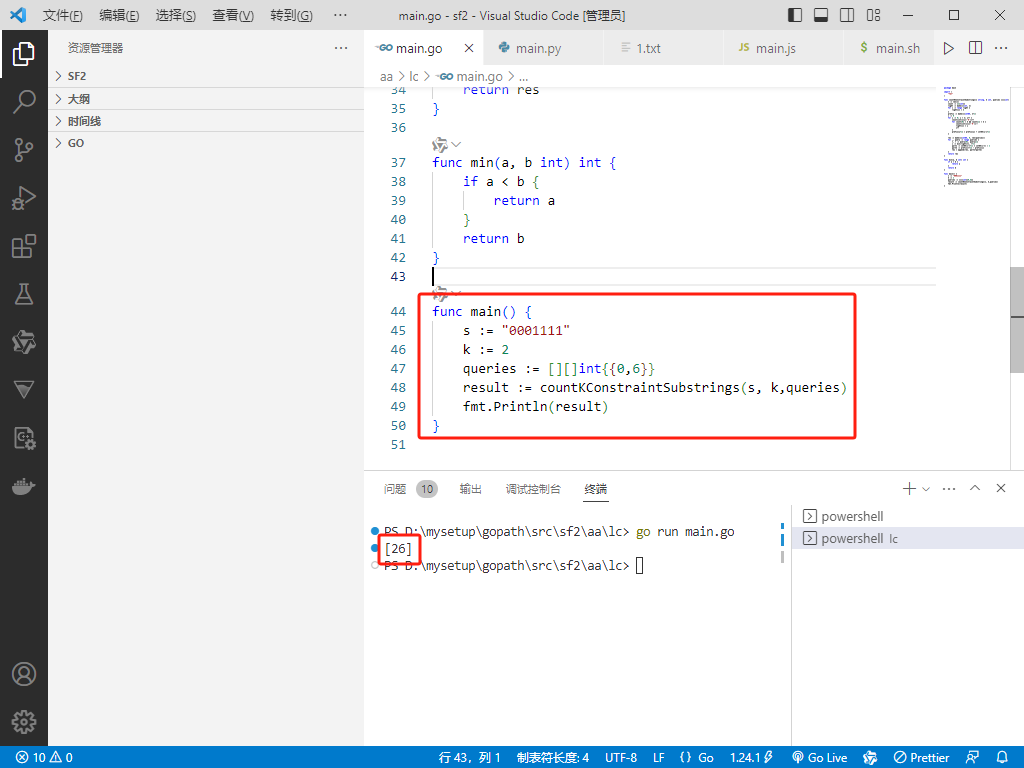
Task: Open the Explorer view in activity bar
Action: coord(24,54)
